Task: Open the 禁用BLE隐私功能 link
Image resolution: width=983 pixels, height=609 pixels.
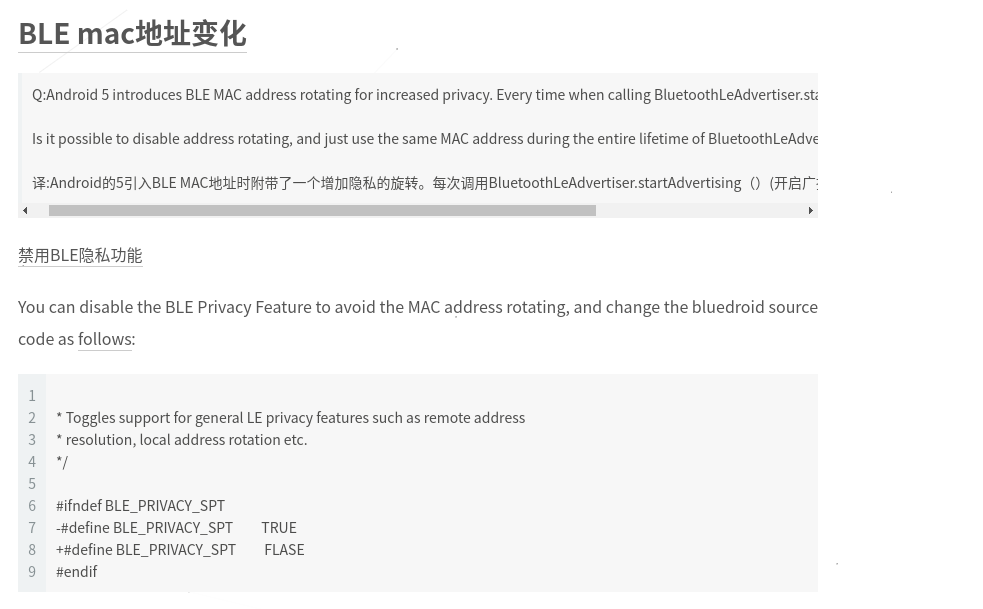Action: pos(80,255)
